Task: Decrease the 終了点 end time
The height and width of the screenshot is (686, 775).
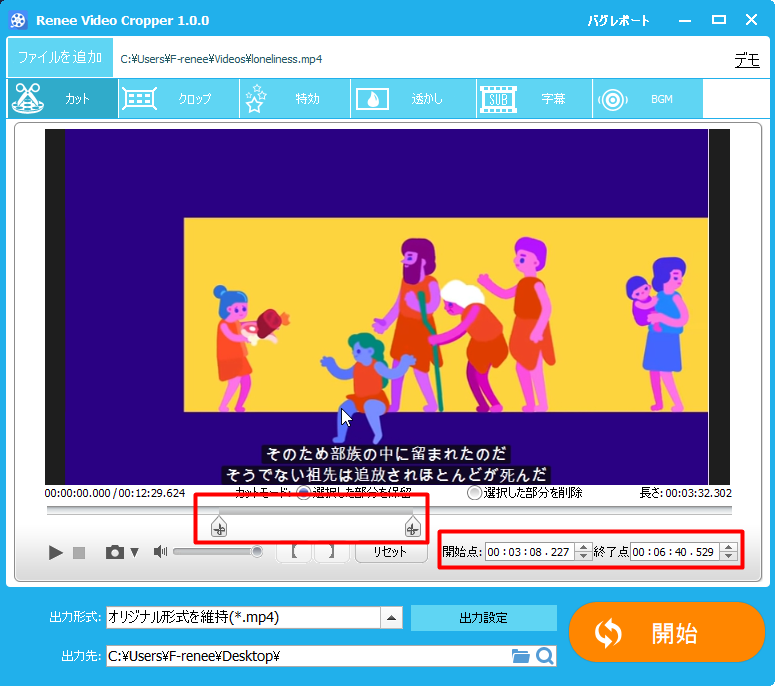Action: 729,556
